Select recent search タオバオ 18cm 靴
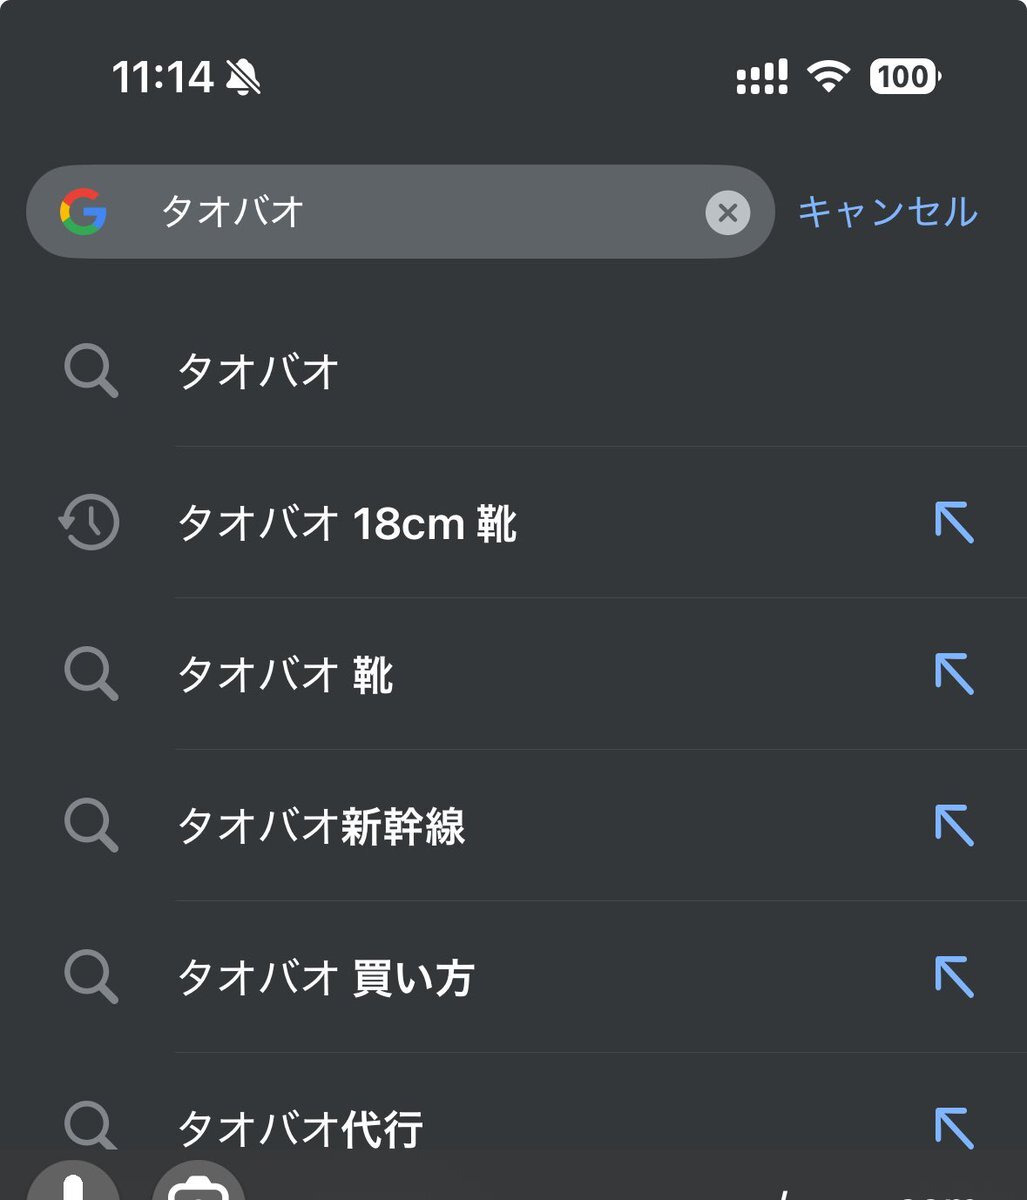1027x1200 pixels. (x=513, y=523)
